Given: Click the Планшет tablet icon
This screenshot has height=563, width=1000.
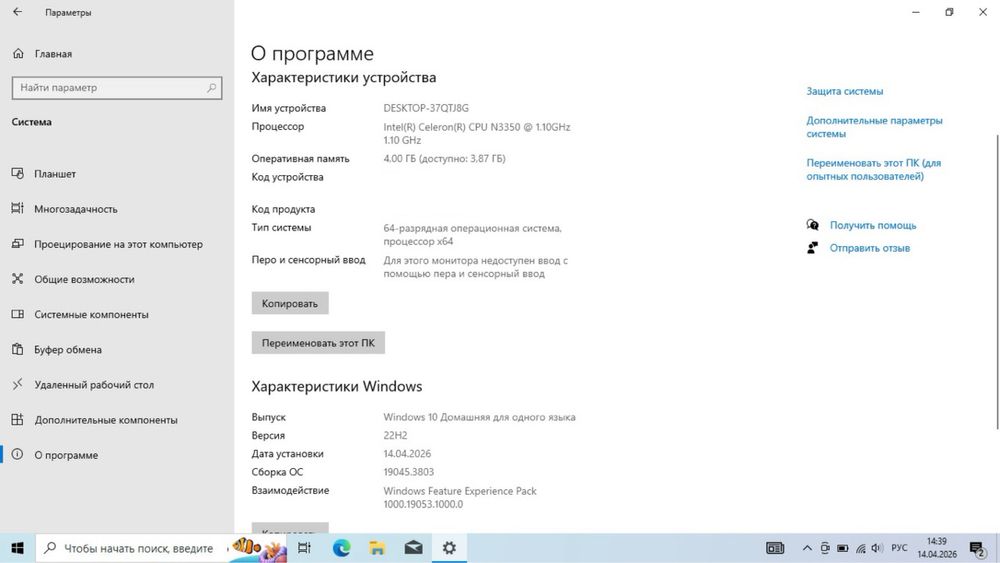Looking at the screenshot, I should (18, 173).
